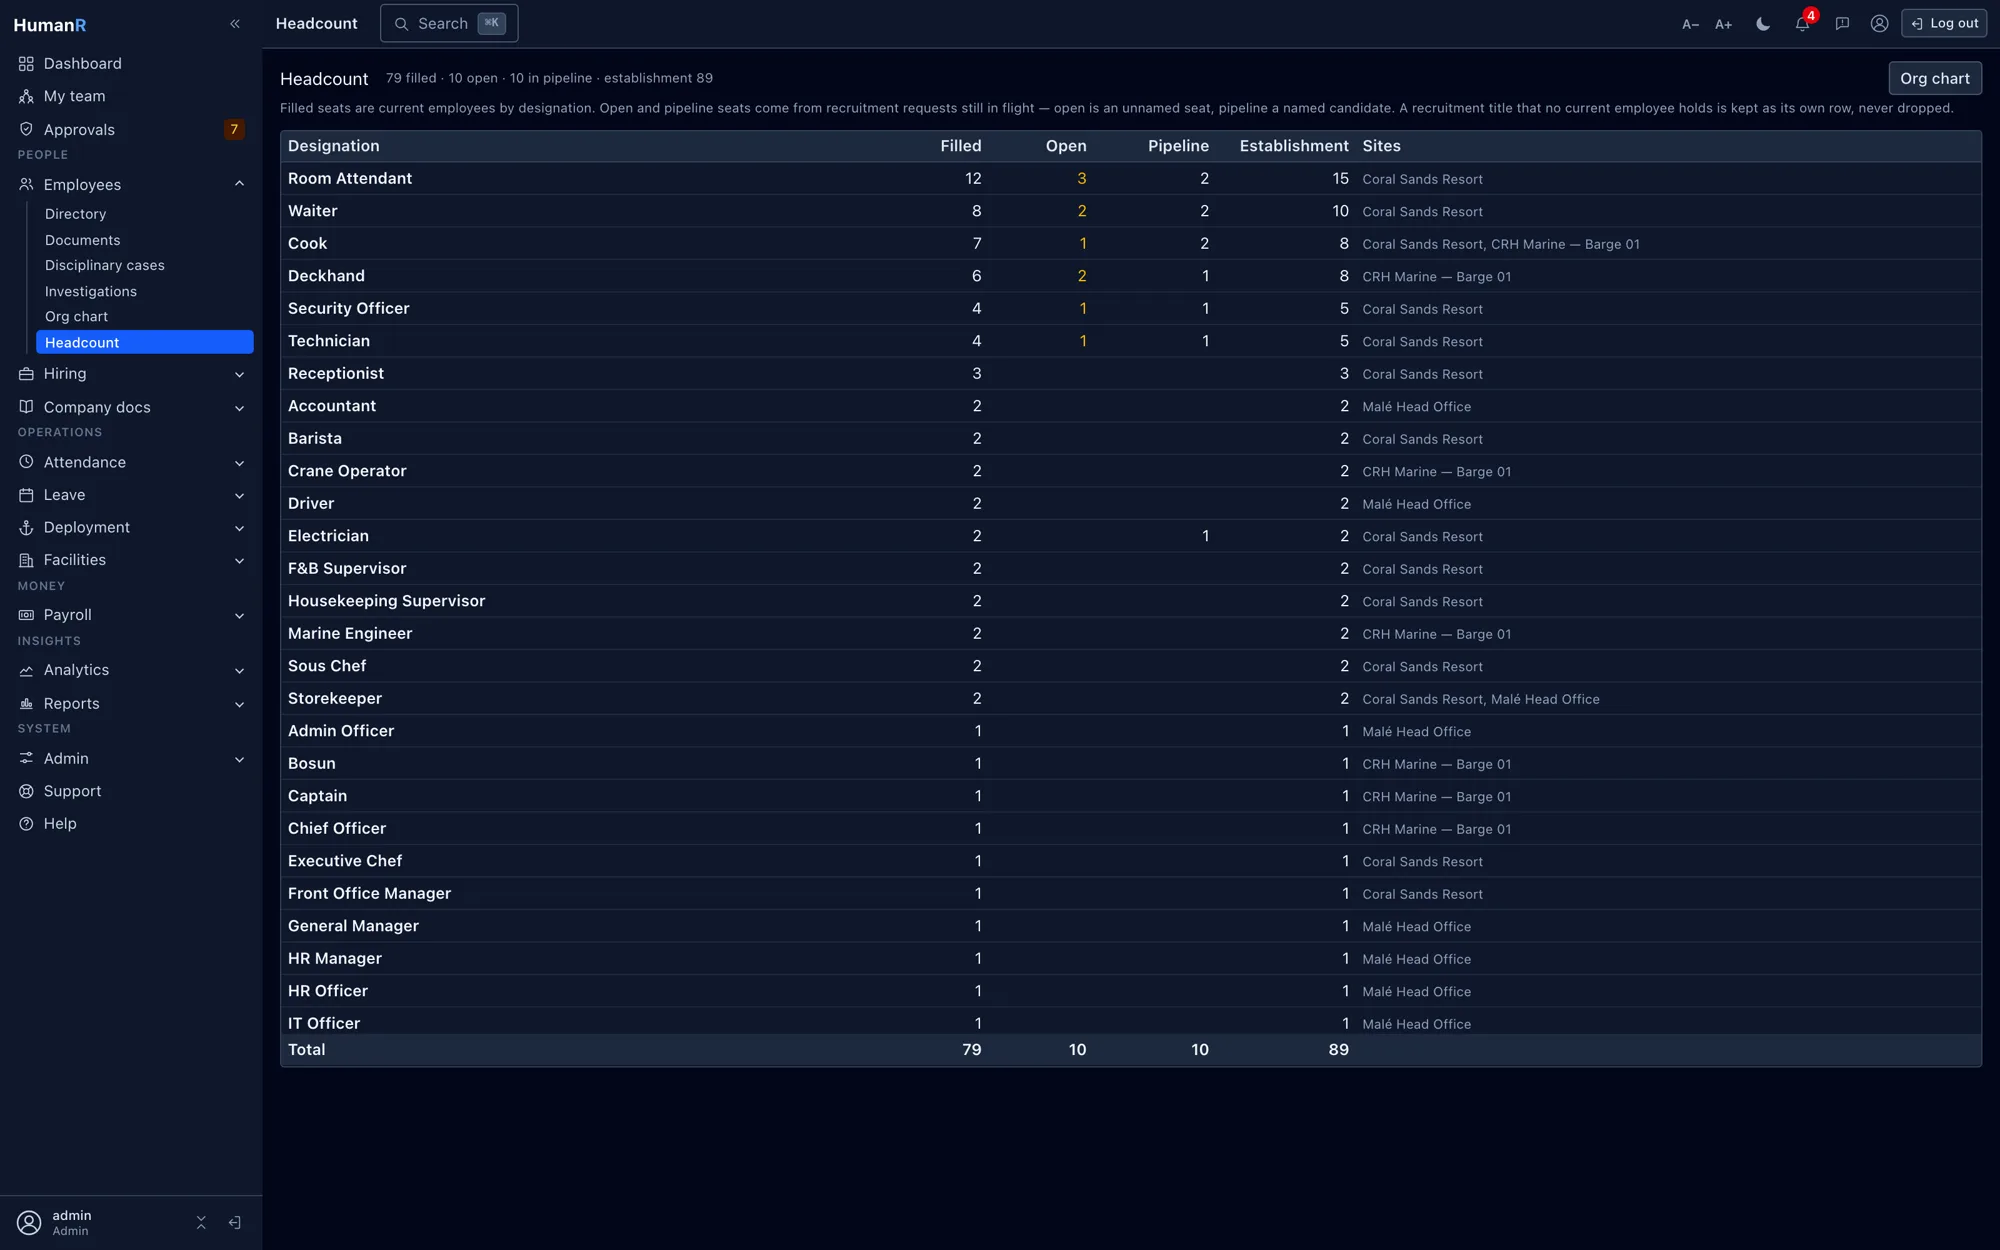Click the Filled column header
Screen dimensions: 2000x1250
[961, 146]
